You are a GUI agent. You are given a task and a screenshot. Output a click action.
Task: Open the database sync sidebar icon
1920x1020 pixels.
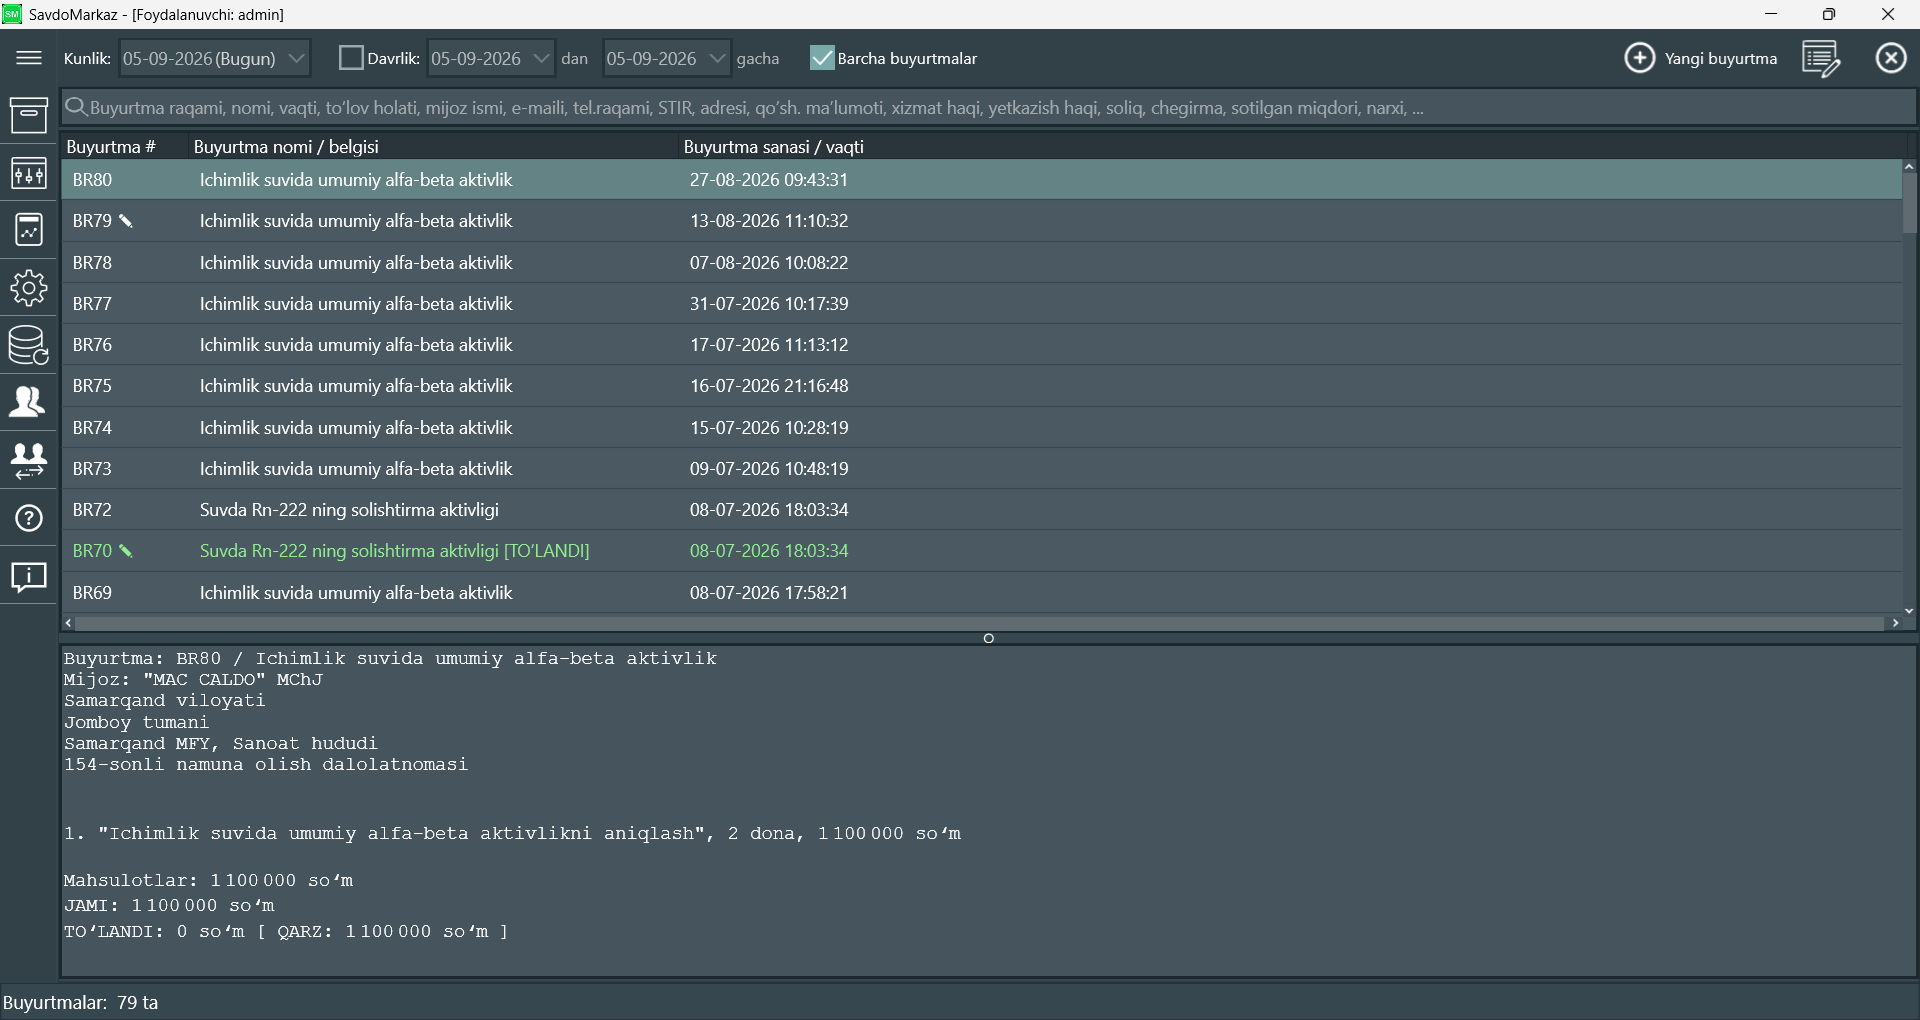coord(29,345)
